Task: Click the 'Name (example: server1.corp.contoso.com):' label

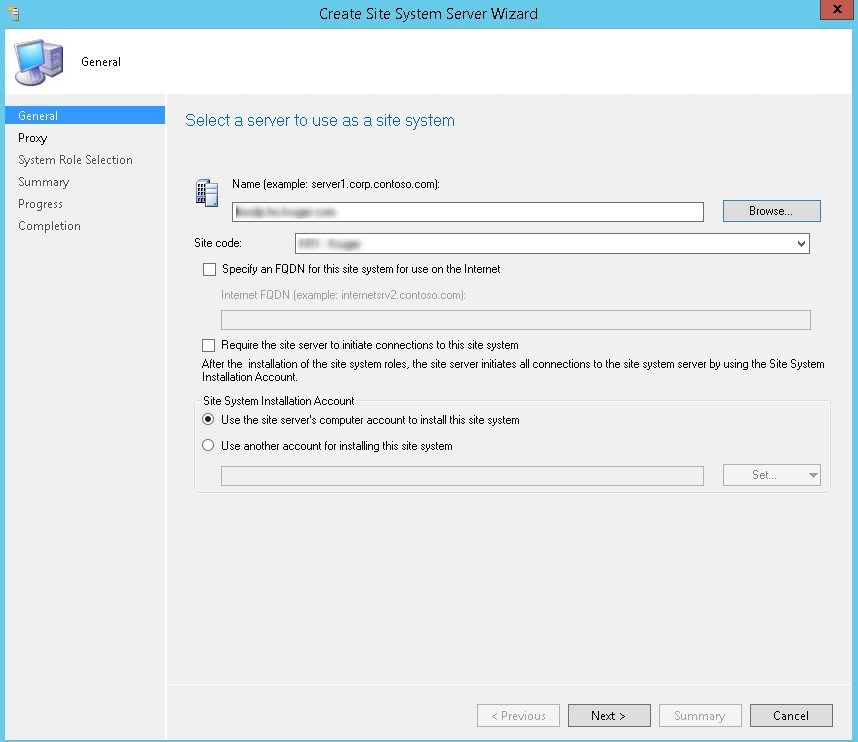Action: point(336,184)
